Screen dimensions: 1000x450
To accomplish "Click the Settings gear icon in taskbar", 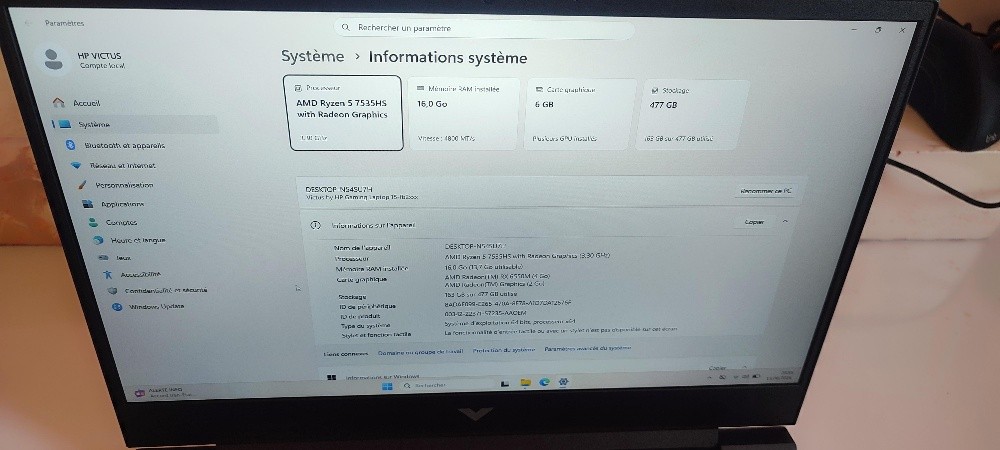I will point(563,382).
